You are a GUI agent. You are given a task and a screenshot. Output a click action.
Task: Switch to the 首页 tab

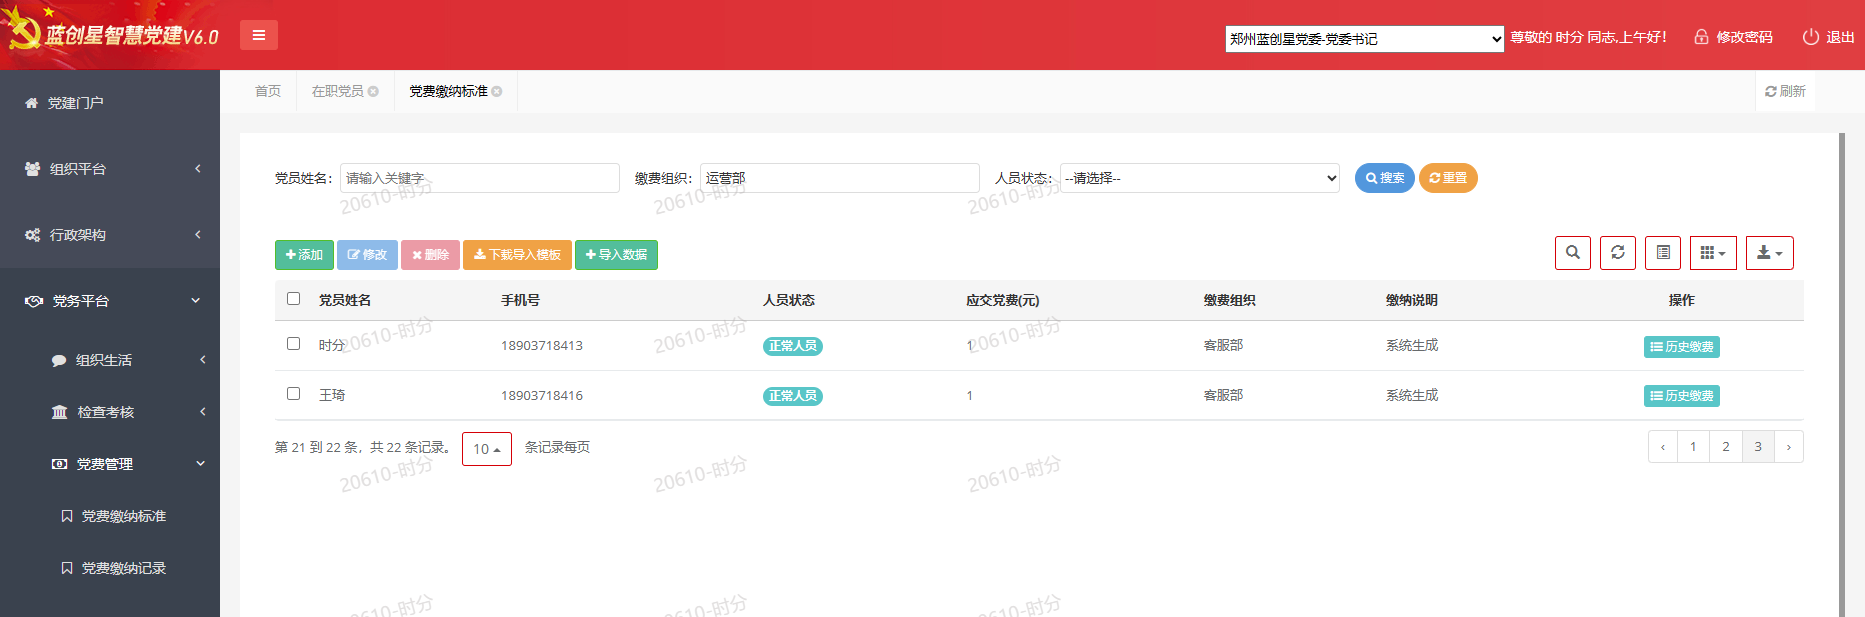[268, 91]
